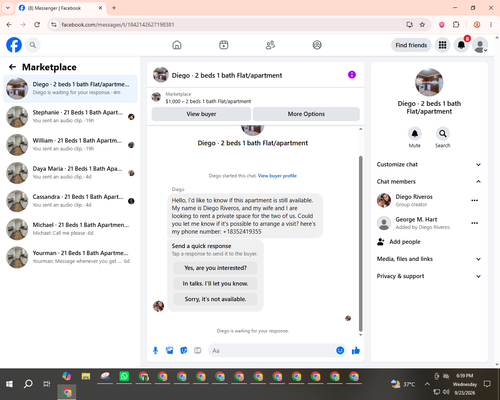Send quick response Yes, are you interested?

pos(215,268)
